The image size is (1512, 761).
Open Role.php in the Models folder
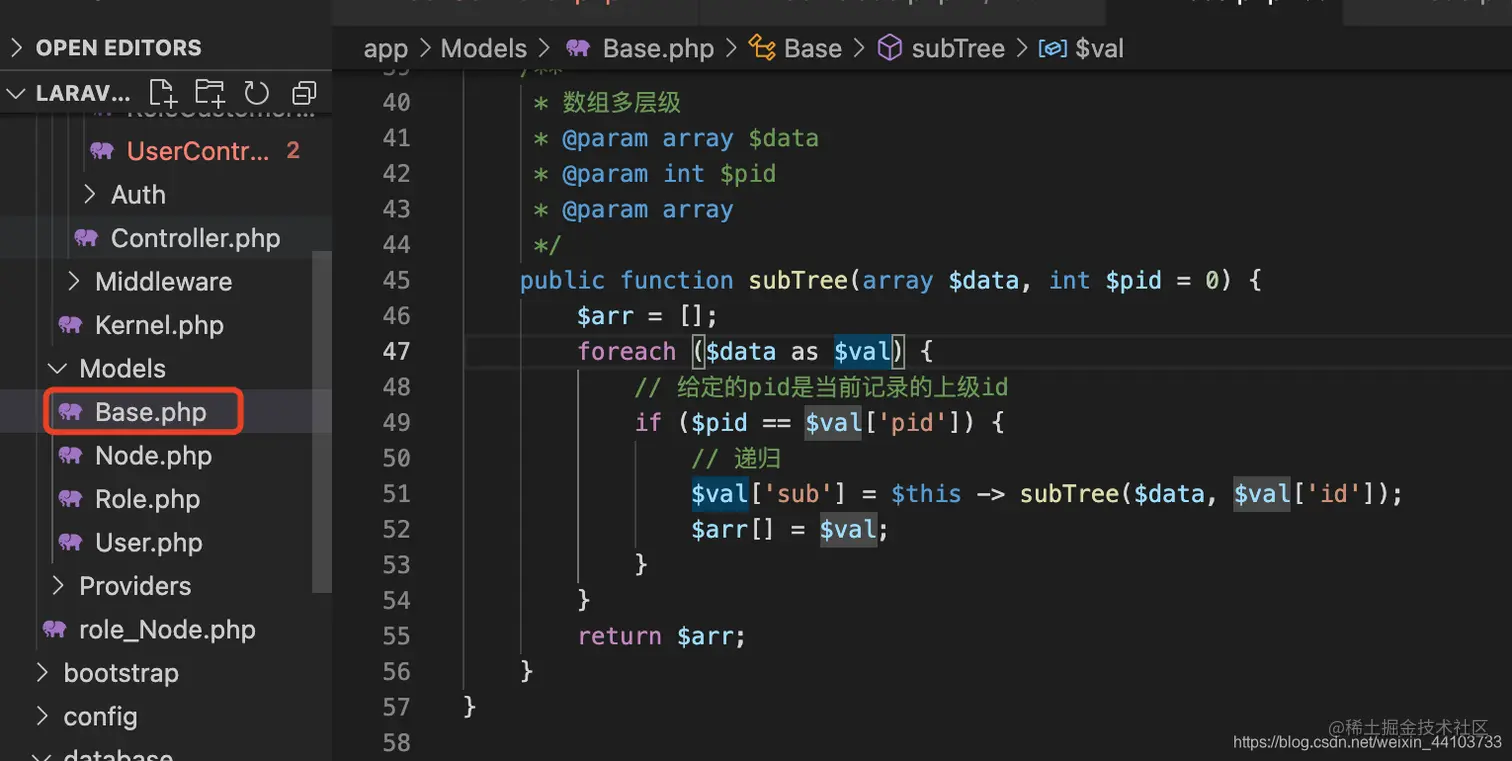tap(148, 499)
